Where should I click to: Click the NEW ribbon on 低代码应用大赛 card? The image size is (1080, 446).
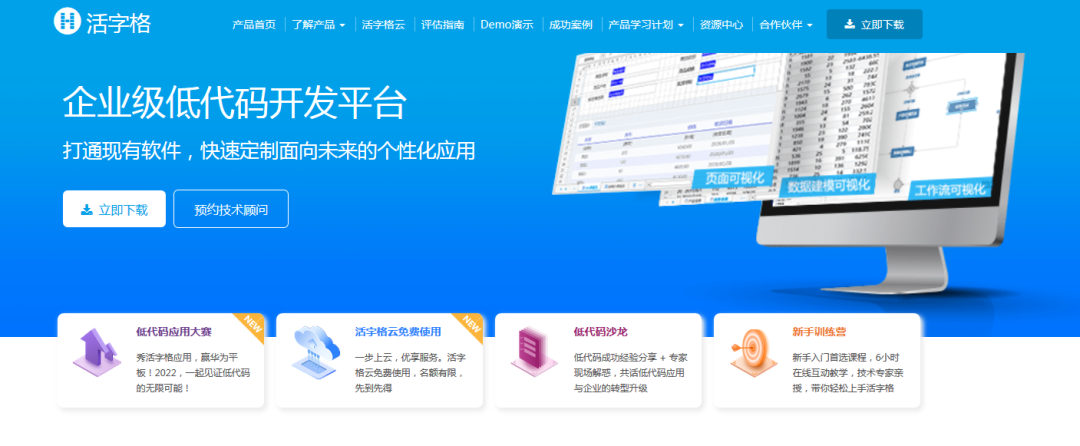click(x=249, y=326)
